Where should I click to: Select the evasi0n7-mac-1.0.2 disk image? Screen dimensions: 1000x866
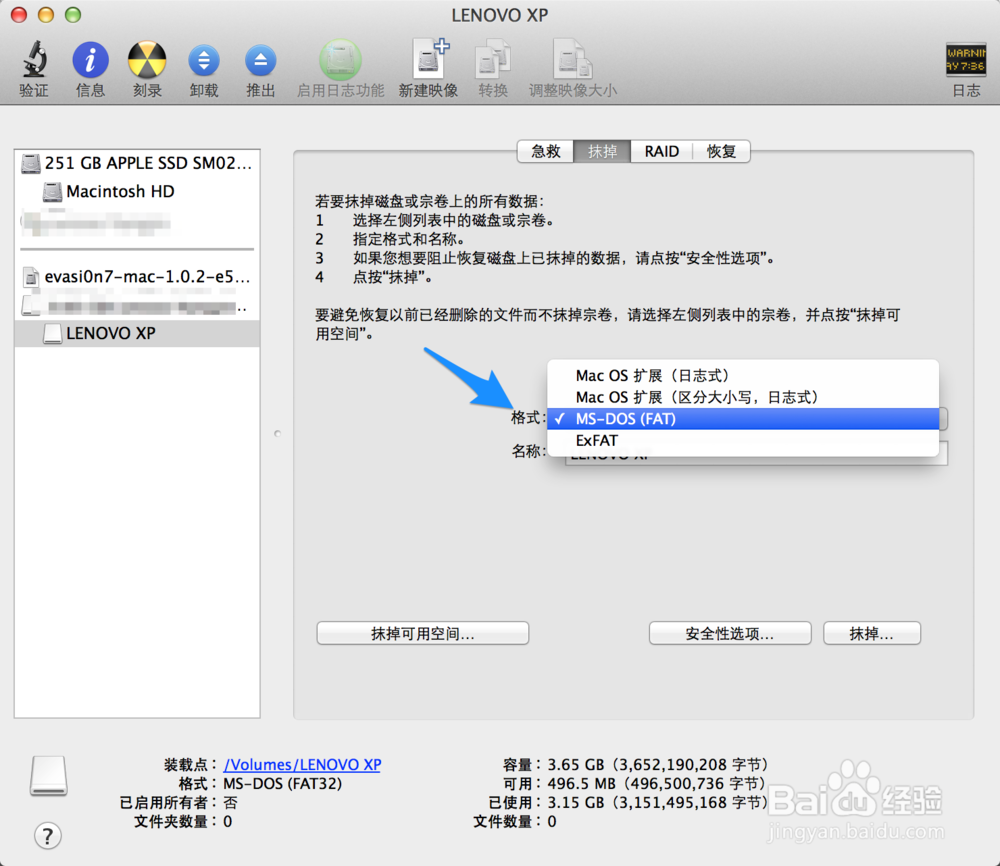coord(137,277)
